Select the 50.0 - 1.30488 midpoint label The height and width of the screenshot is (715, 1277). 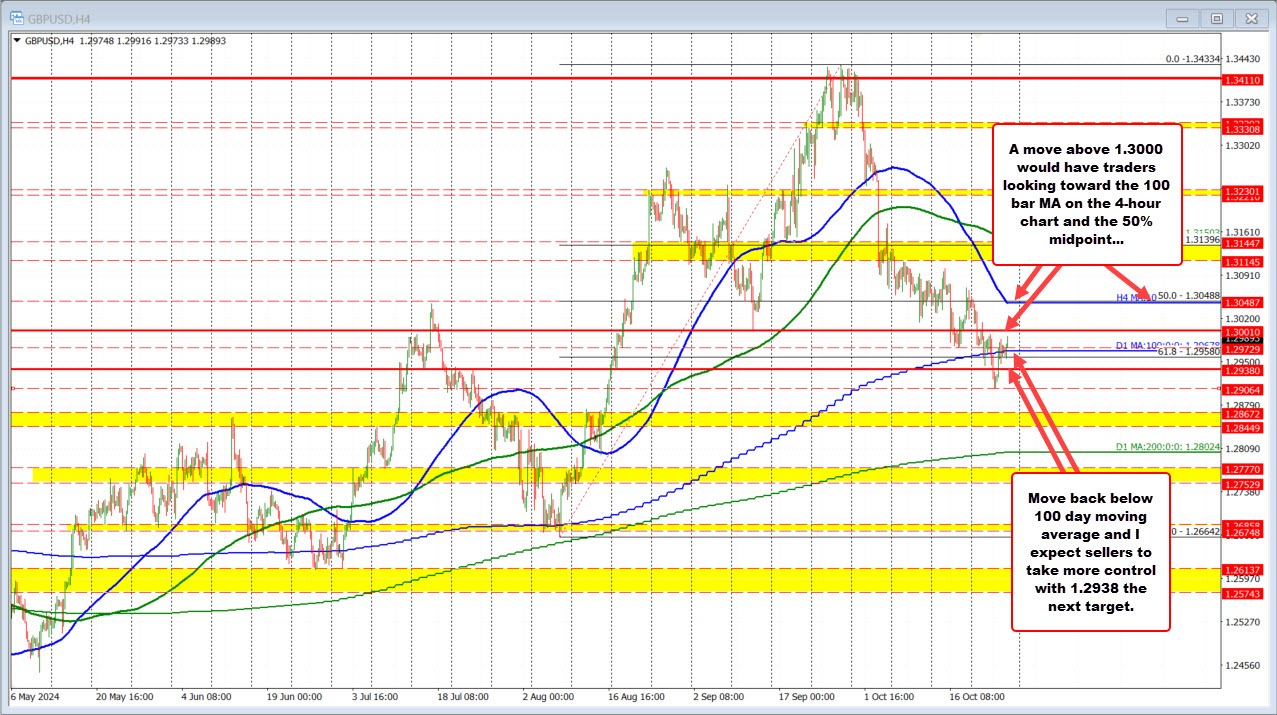(1188, 295)
